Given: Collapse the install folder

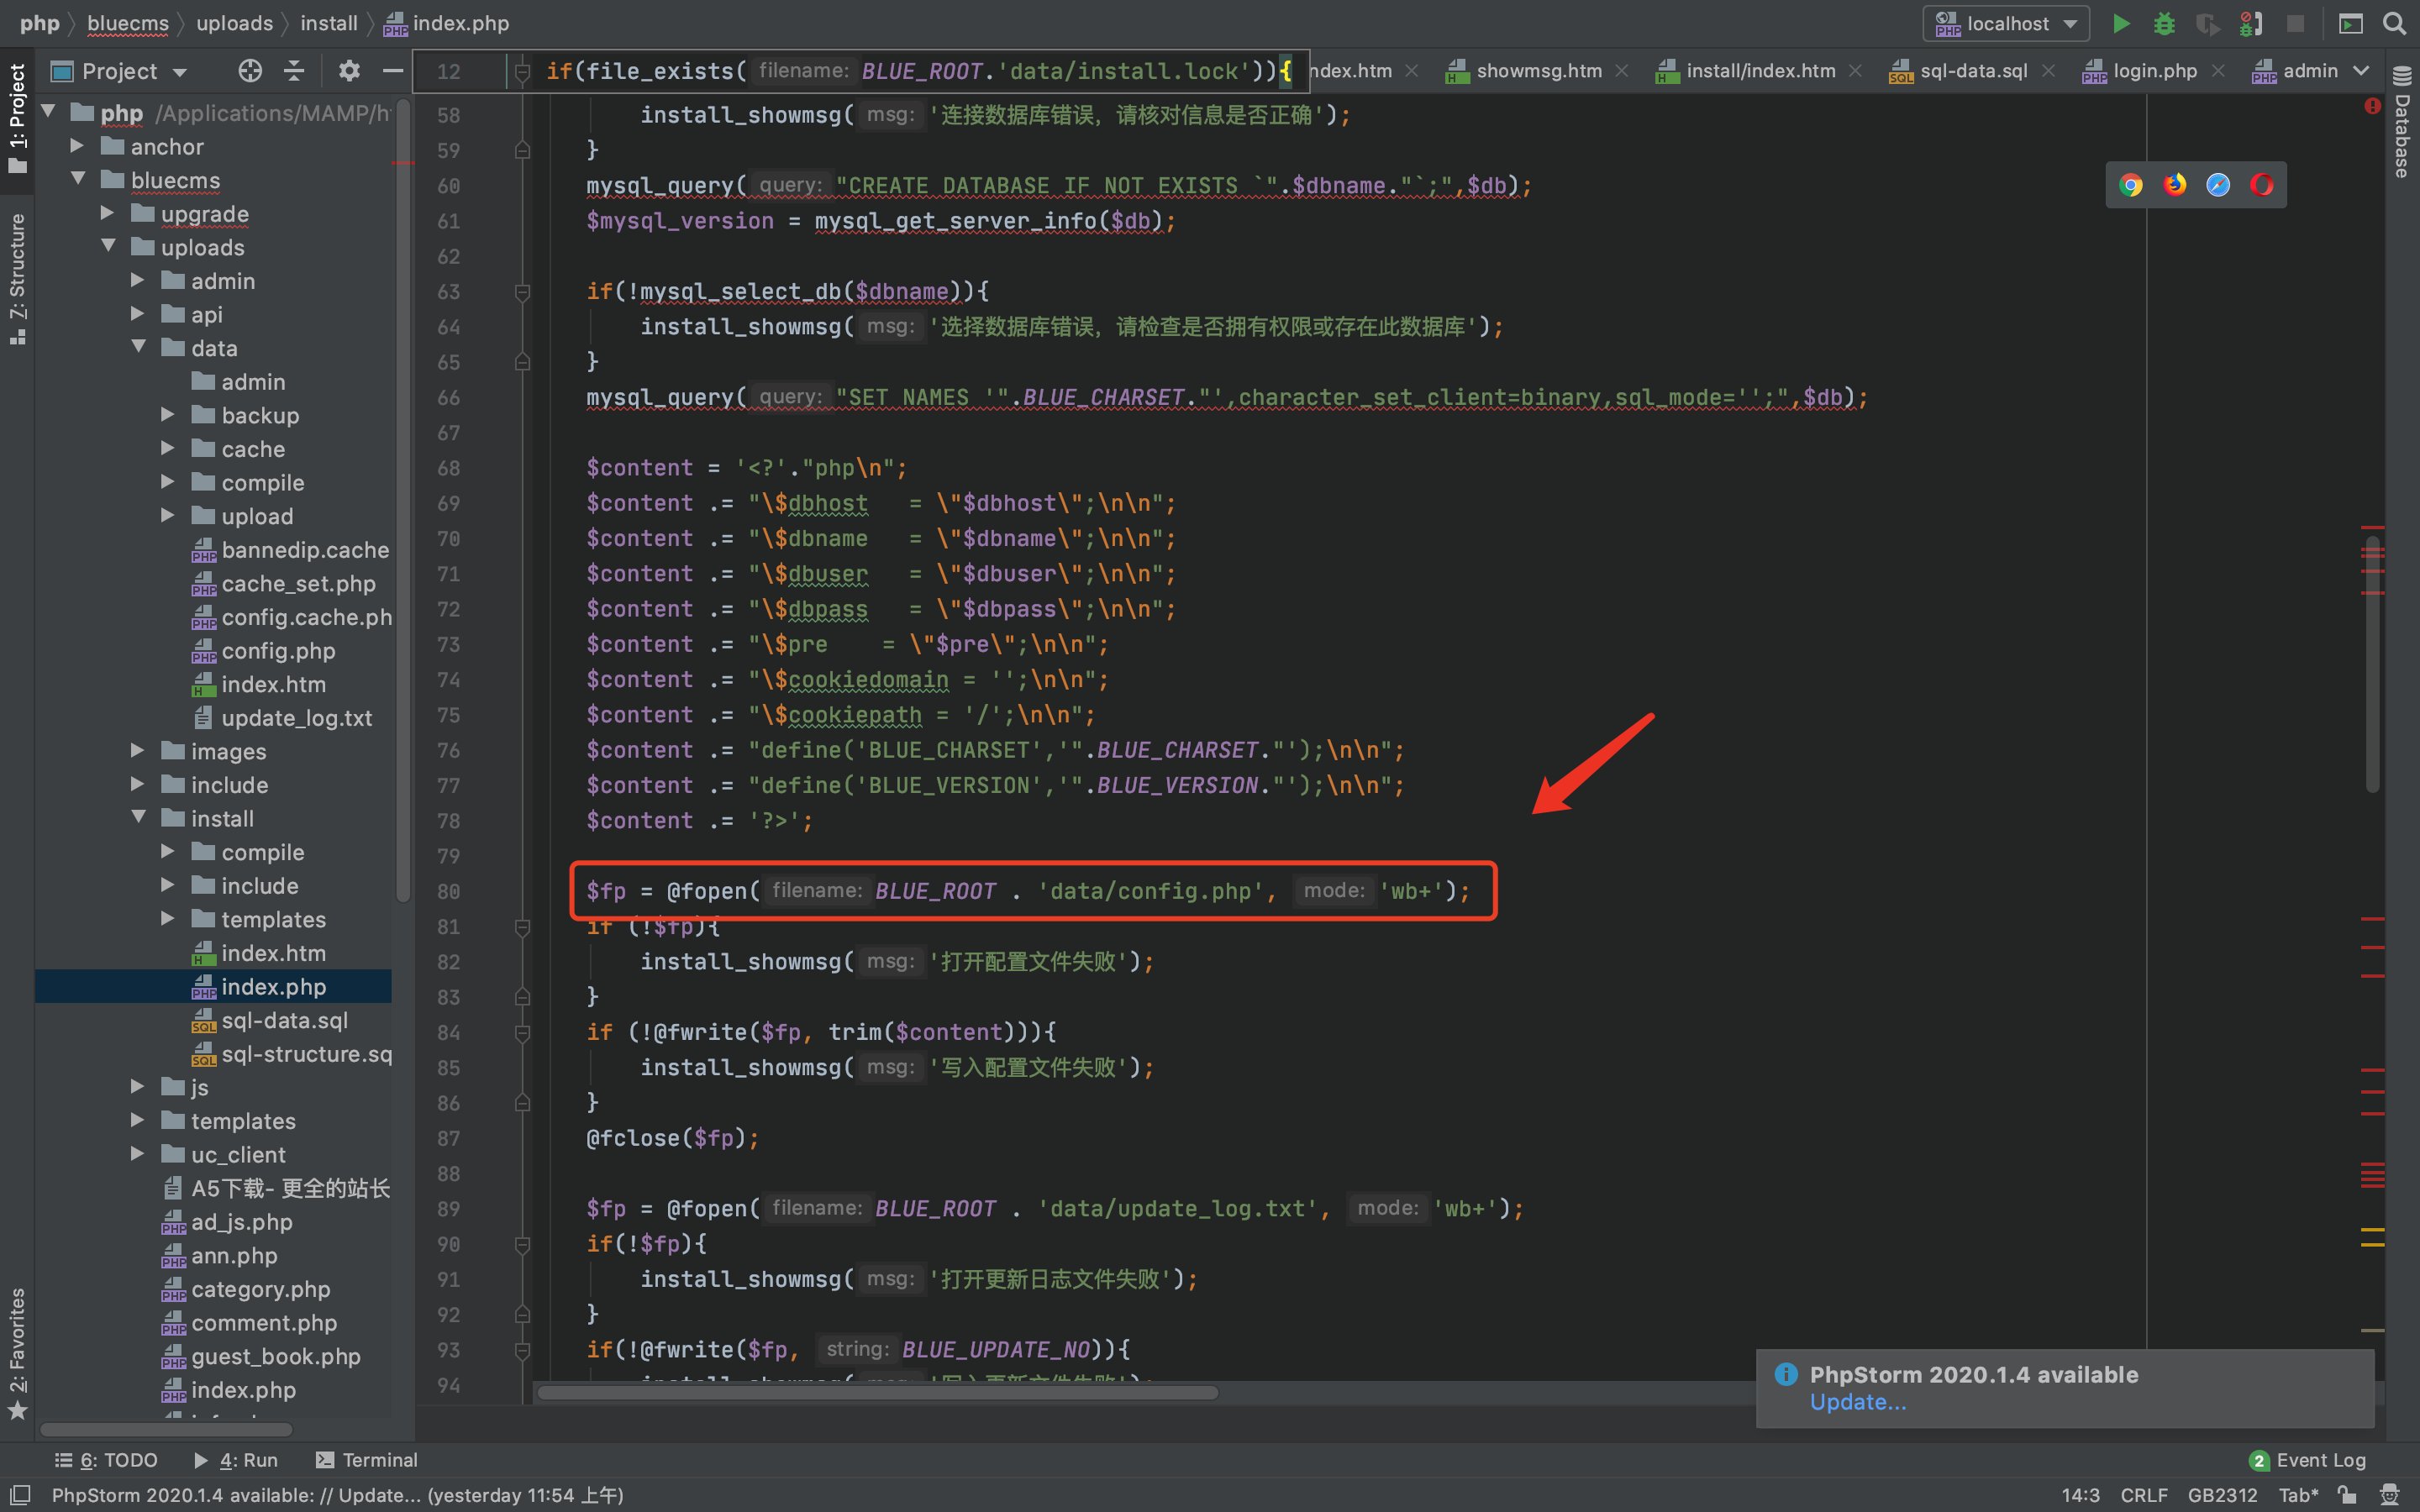Looking at the screenshot, I should 139,818.
